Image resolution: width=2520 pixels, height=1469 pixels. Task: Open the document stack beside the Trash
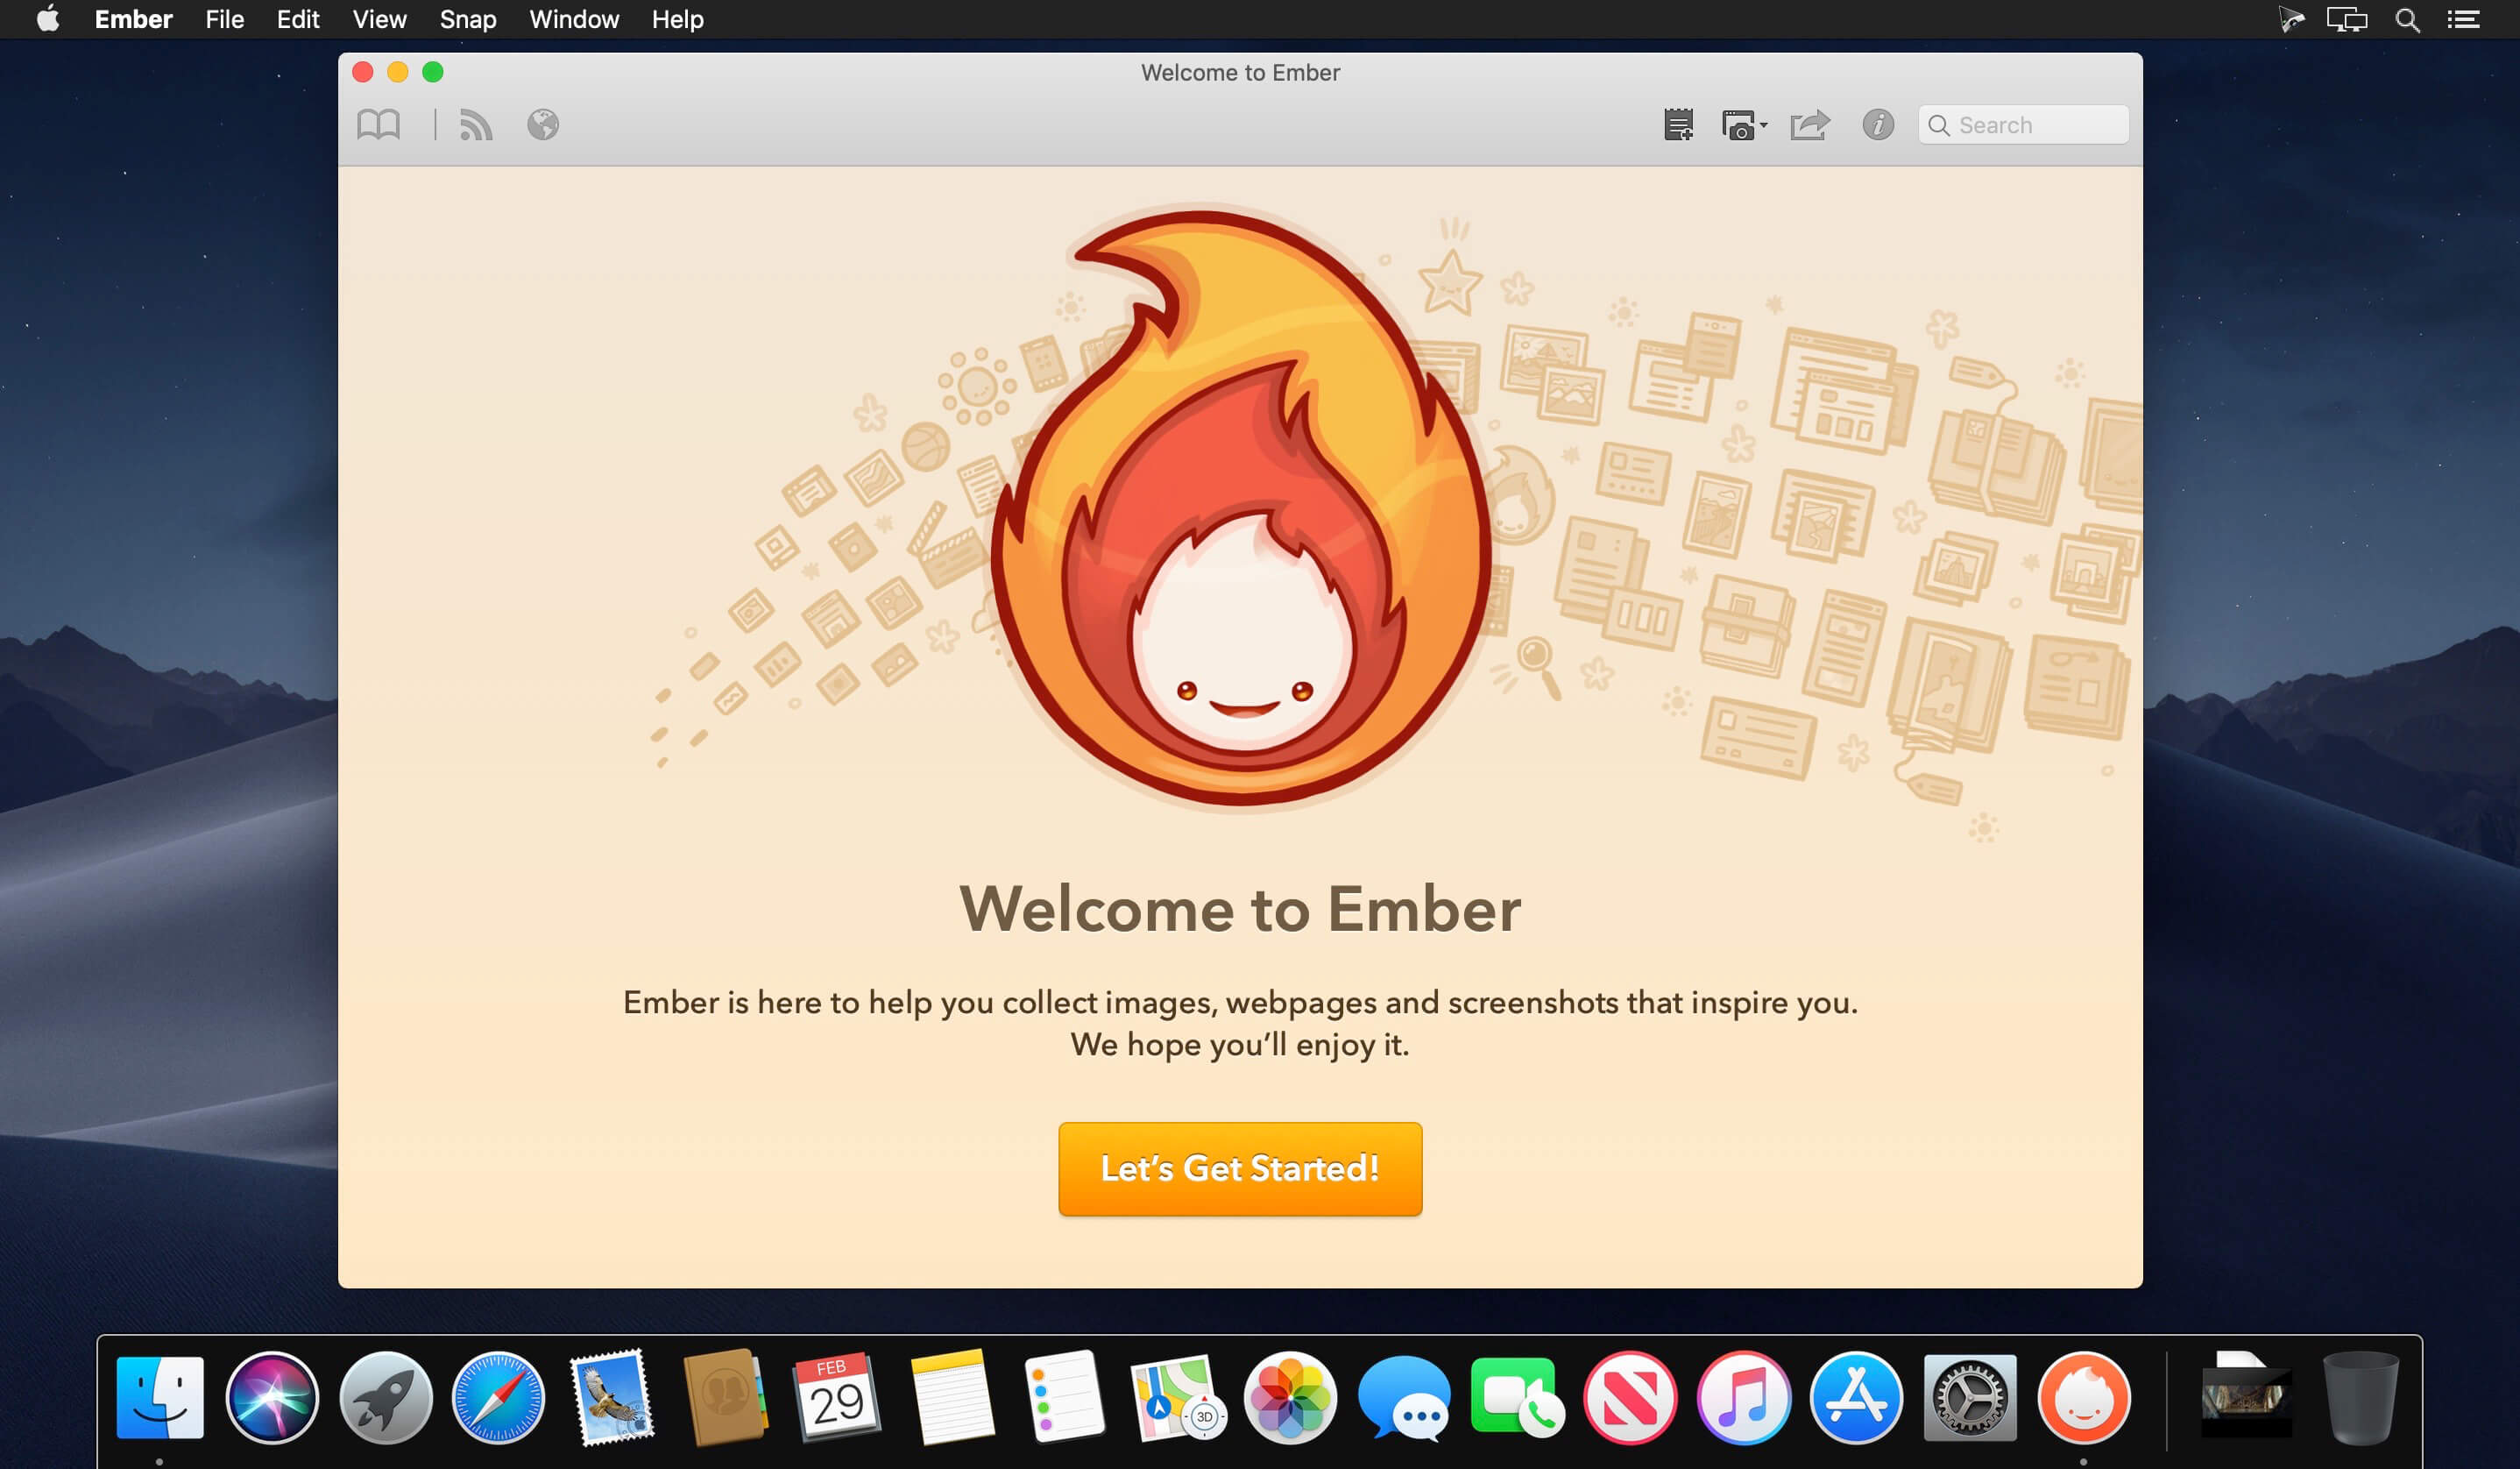coord(2246,1397)
